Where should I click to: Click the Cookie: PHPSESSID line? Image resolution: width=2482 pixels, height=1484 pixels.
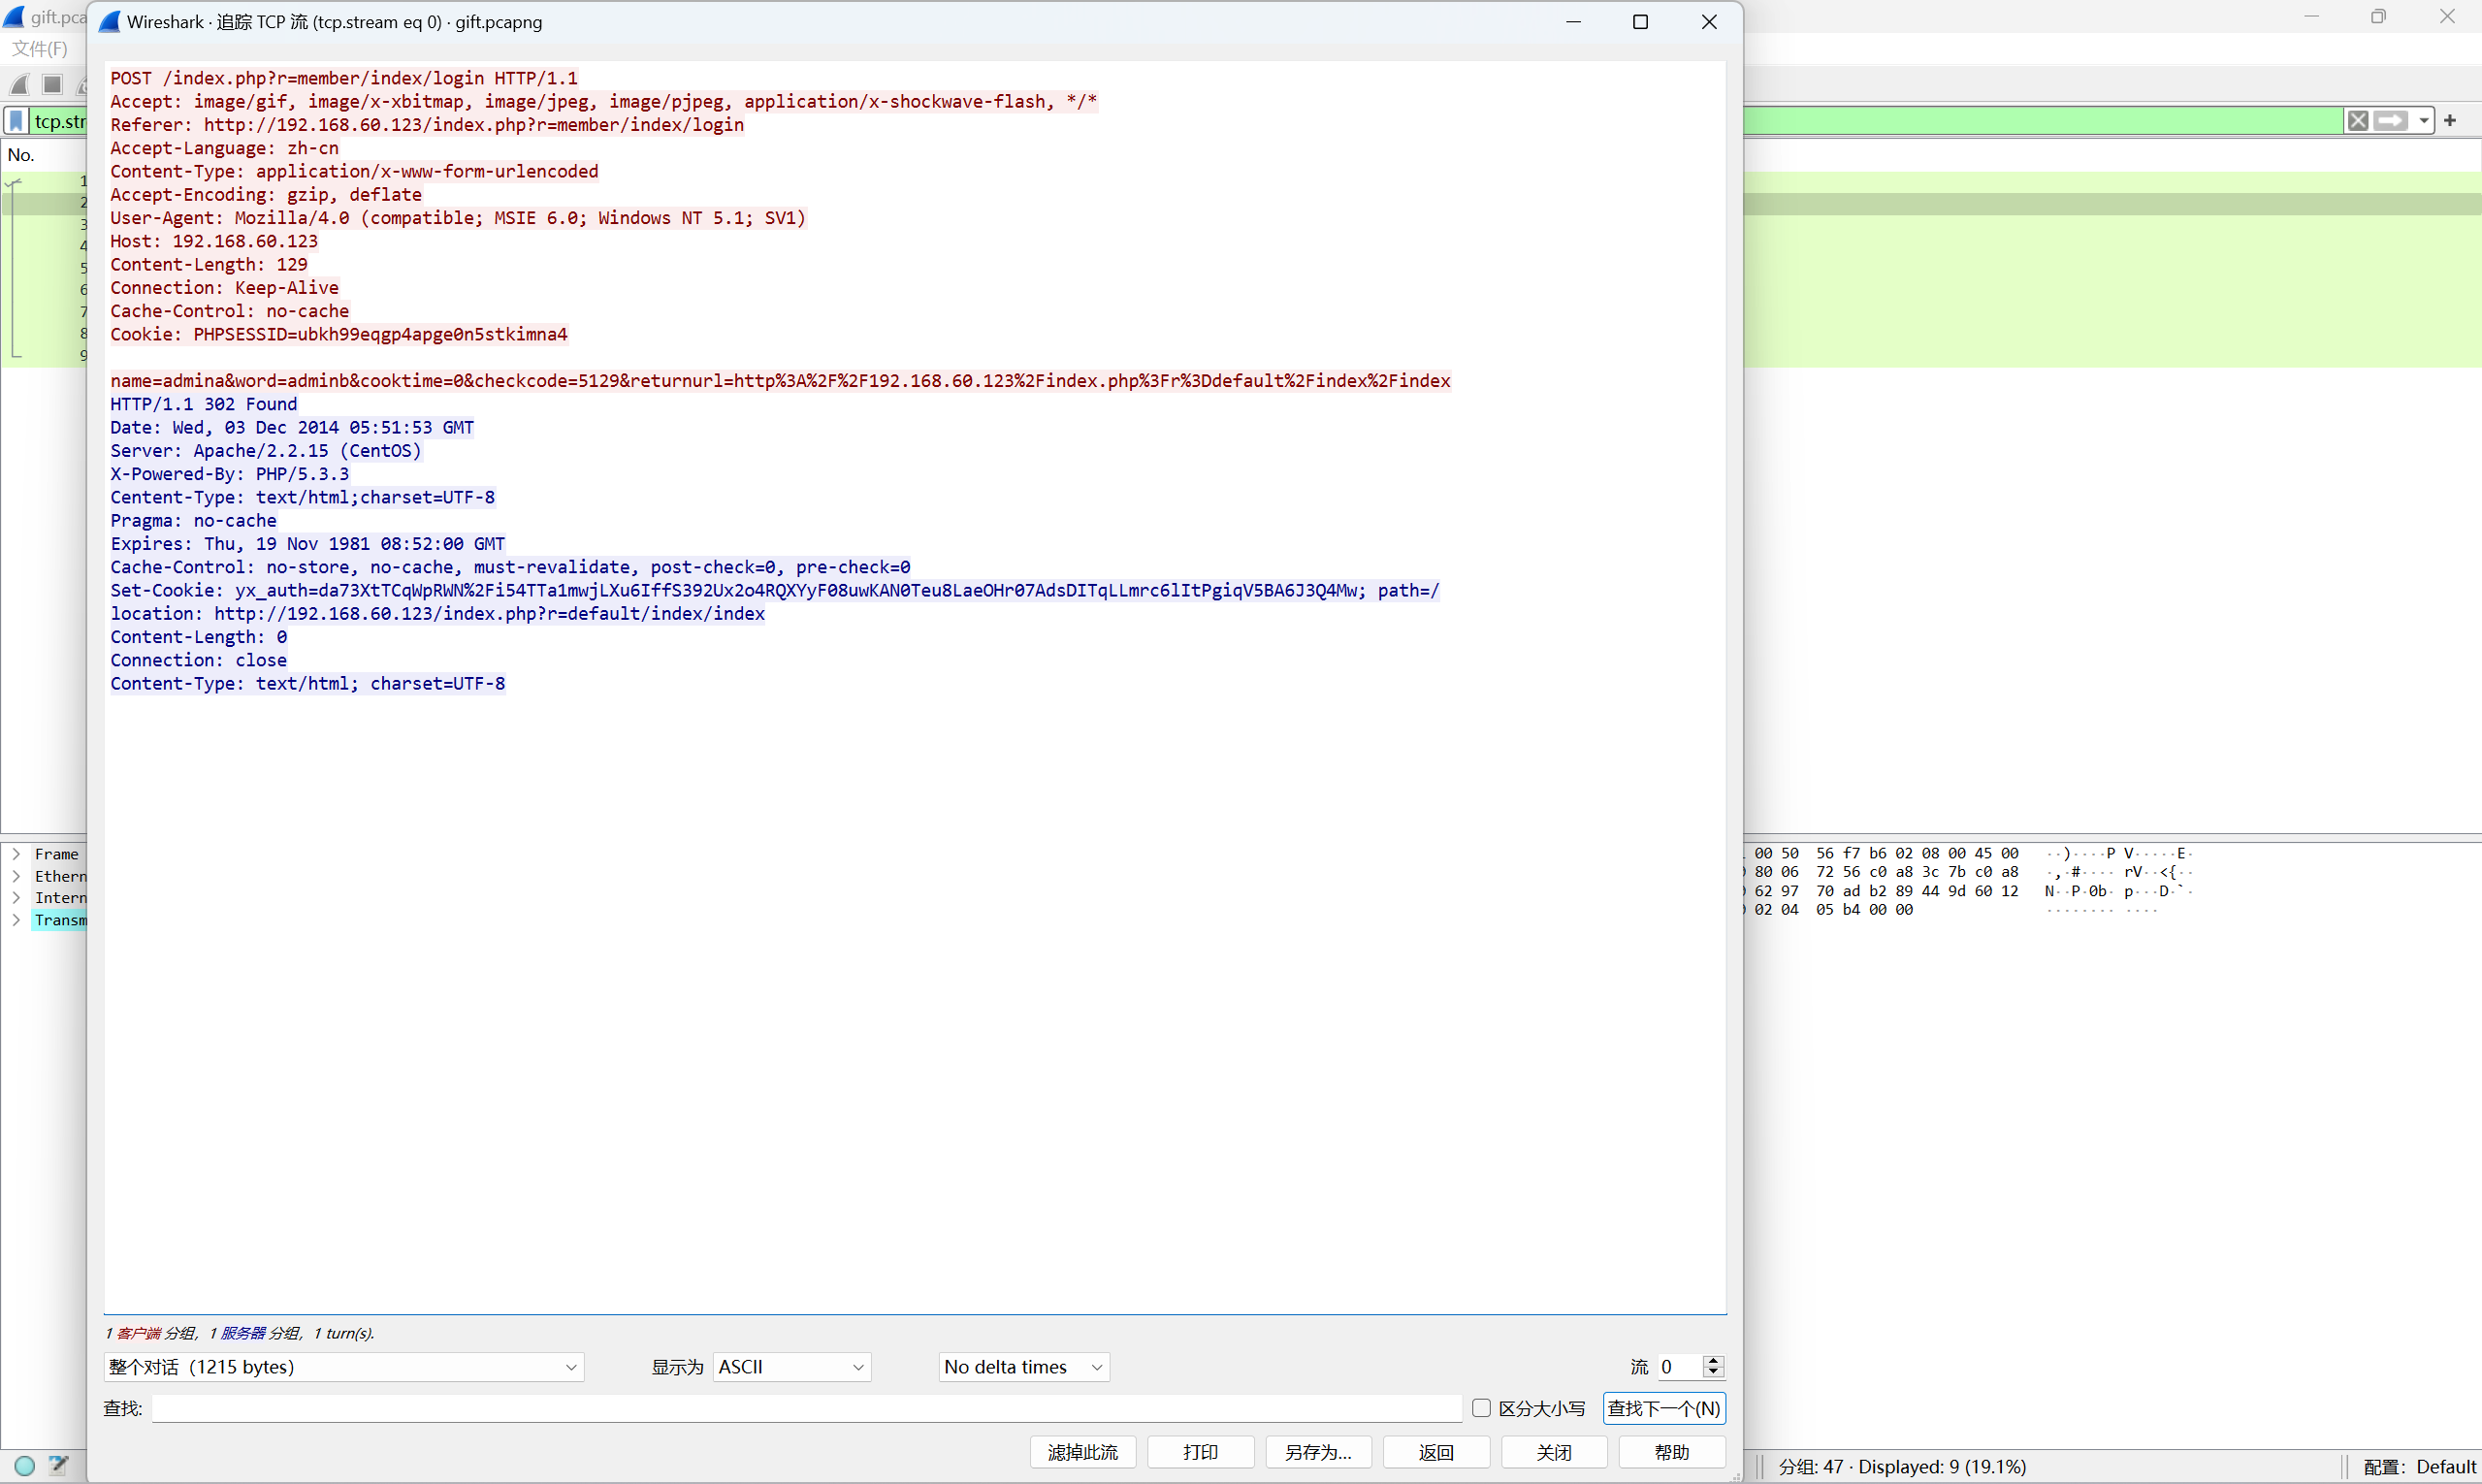click(339, 334)
